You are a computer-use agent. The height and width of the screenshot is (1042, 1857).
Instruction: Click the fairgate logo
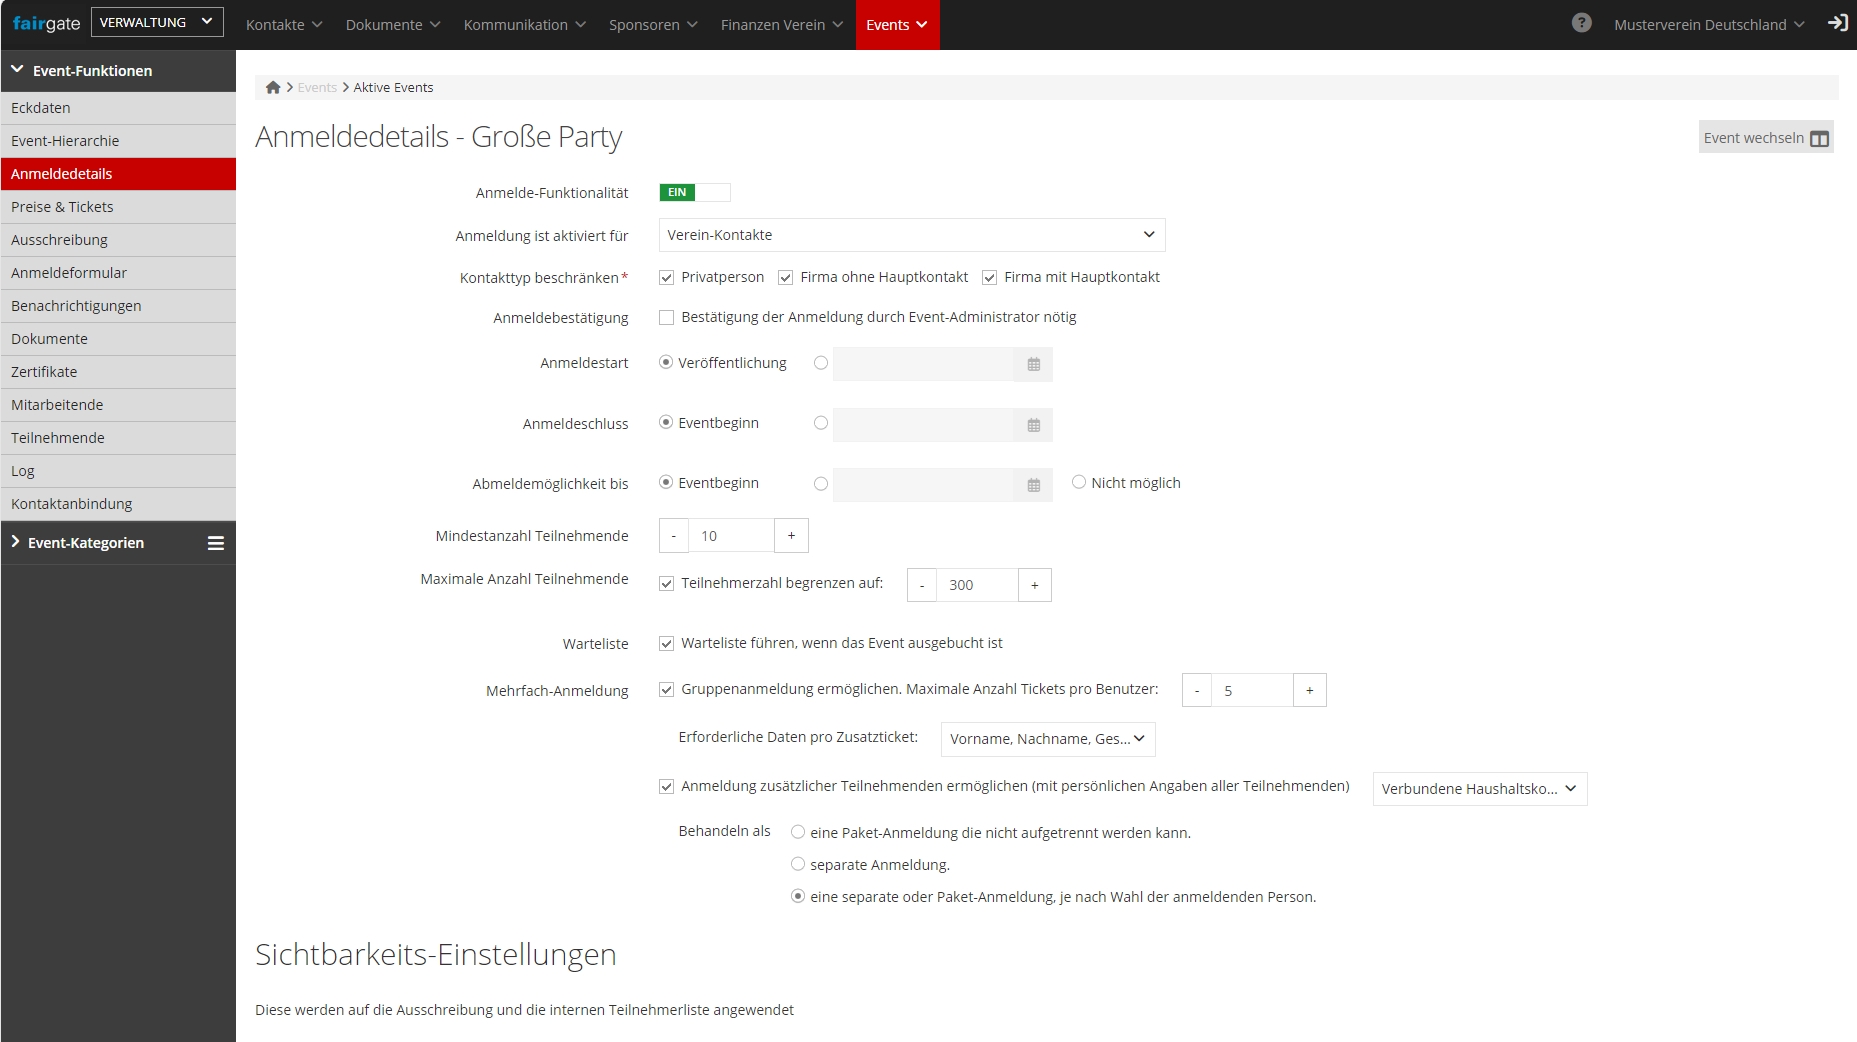pyautogui.click(x=46, y=23)
